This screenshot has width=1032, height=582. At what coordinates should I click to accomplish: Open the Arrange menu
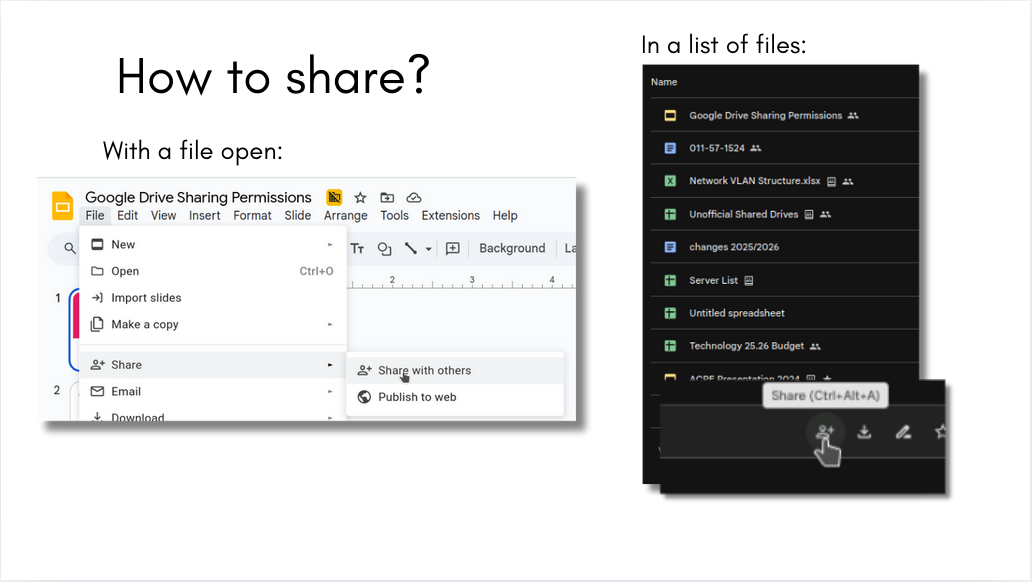(346, 215)
